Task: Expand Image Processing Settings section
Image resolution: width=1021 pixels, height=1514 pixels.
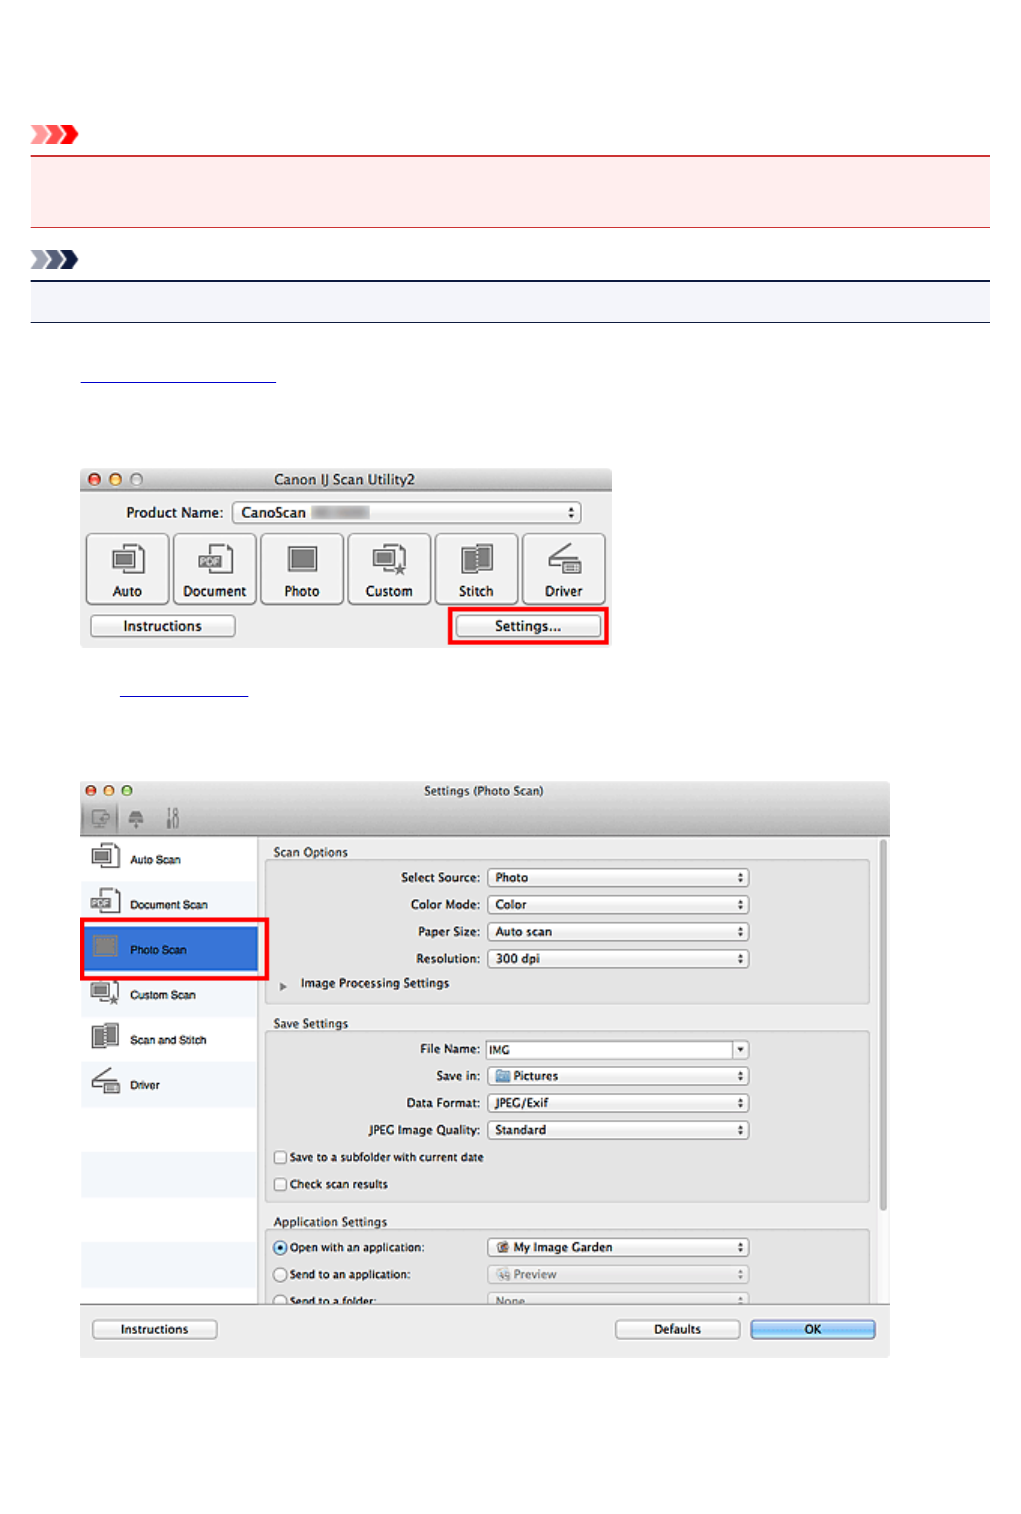Action: pyautogui.click(x=283, y=985)
